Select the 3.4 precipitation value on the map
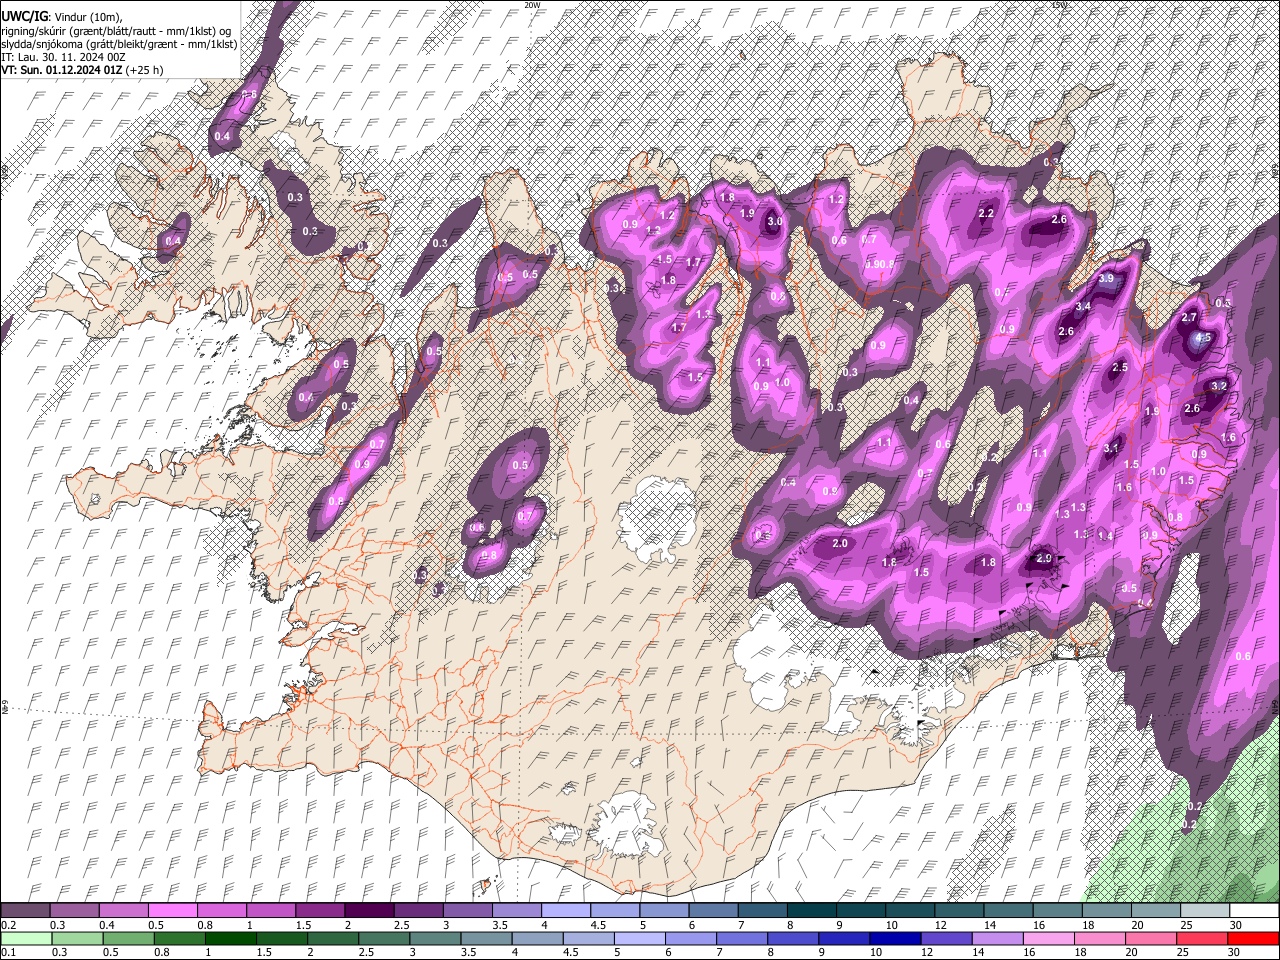 pyautogui.click(x=1083, y=306)
